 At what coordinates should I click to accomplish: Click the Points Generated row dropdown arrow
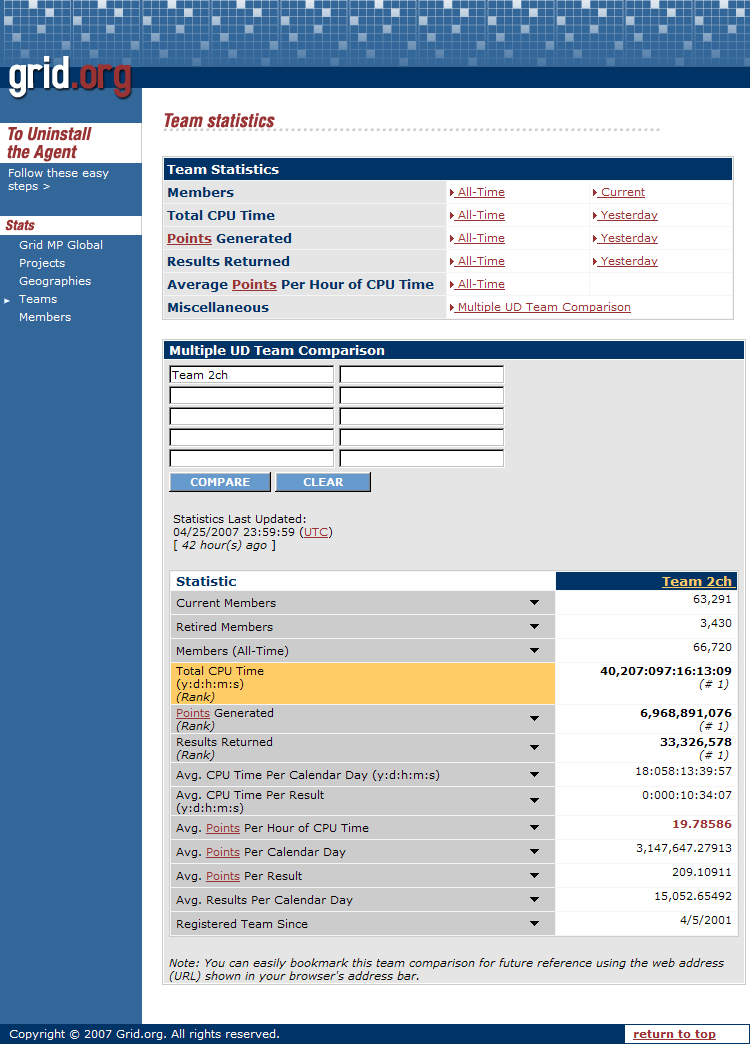535,719
